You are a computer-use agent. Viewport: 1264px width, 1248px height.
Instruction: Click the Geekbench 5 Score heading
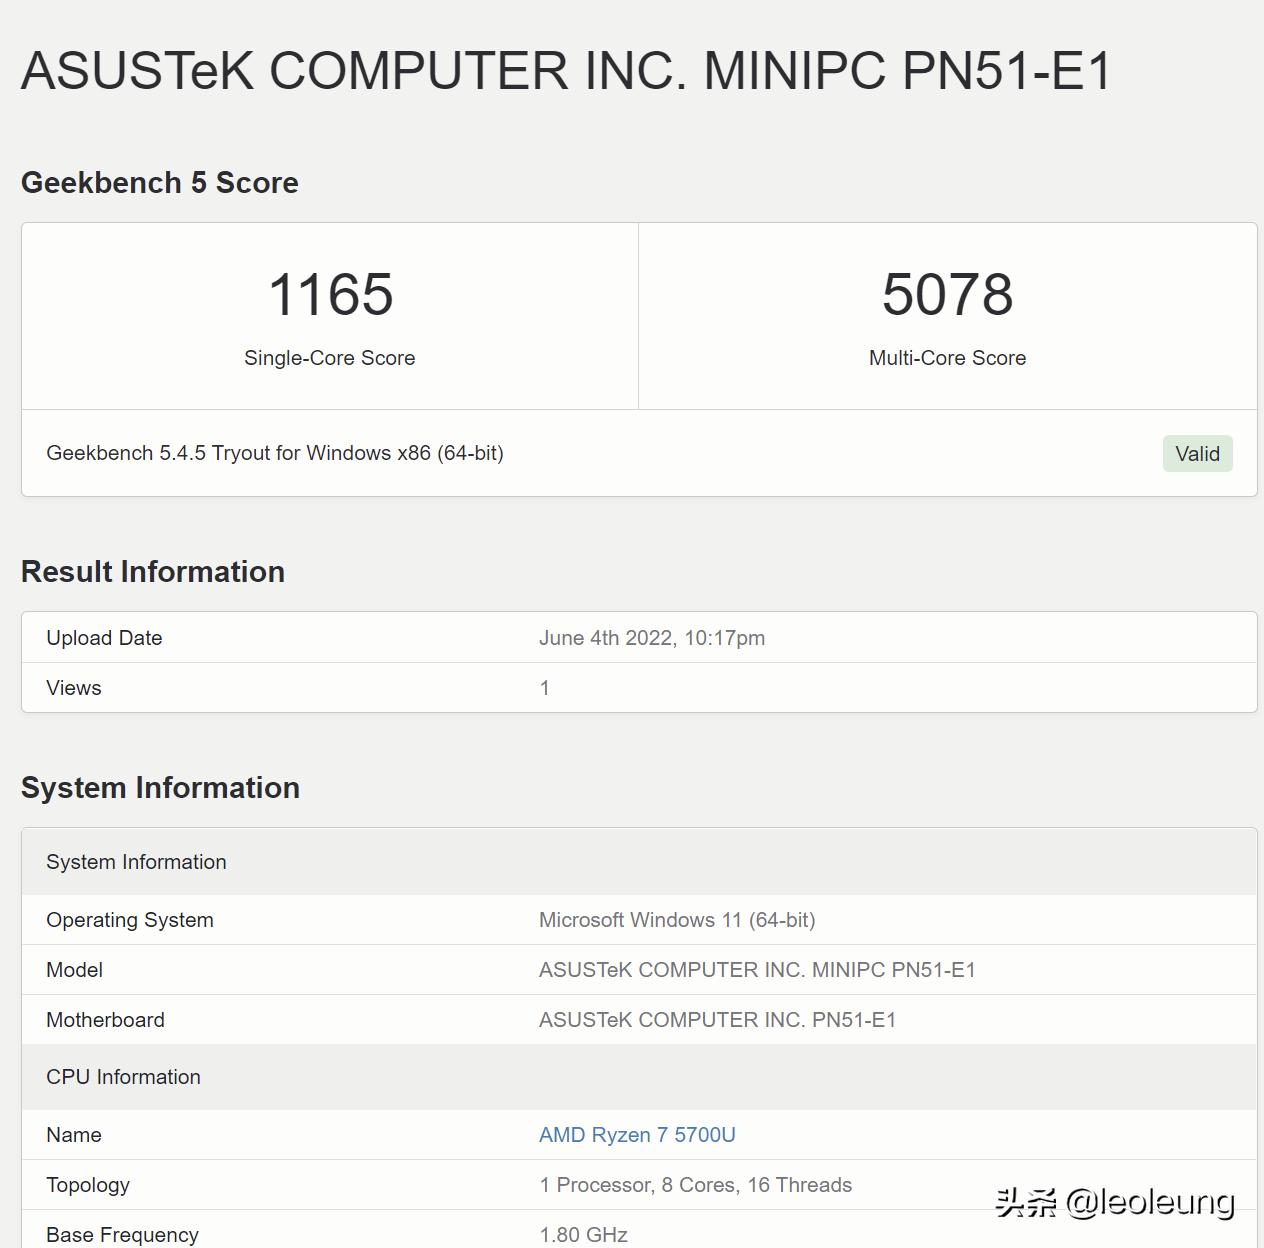[159, 182]
